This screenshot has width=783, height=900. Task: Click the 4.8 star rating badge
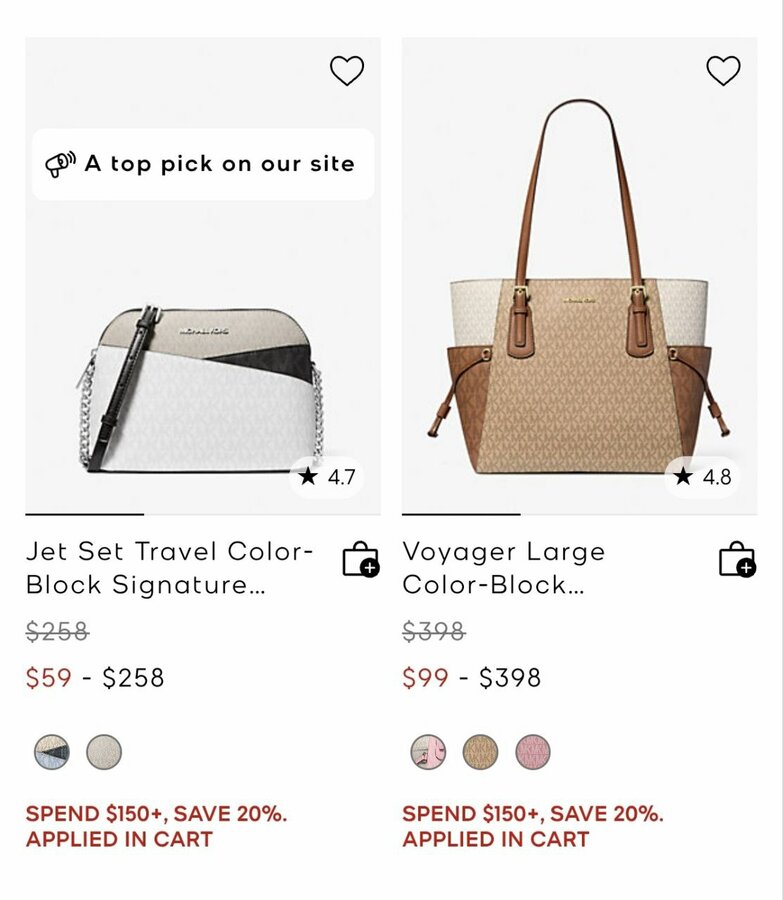[x=703, y=477]
